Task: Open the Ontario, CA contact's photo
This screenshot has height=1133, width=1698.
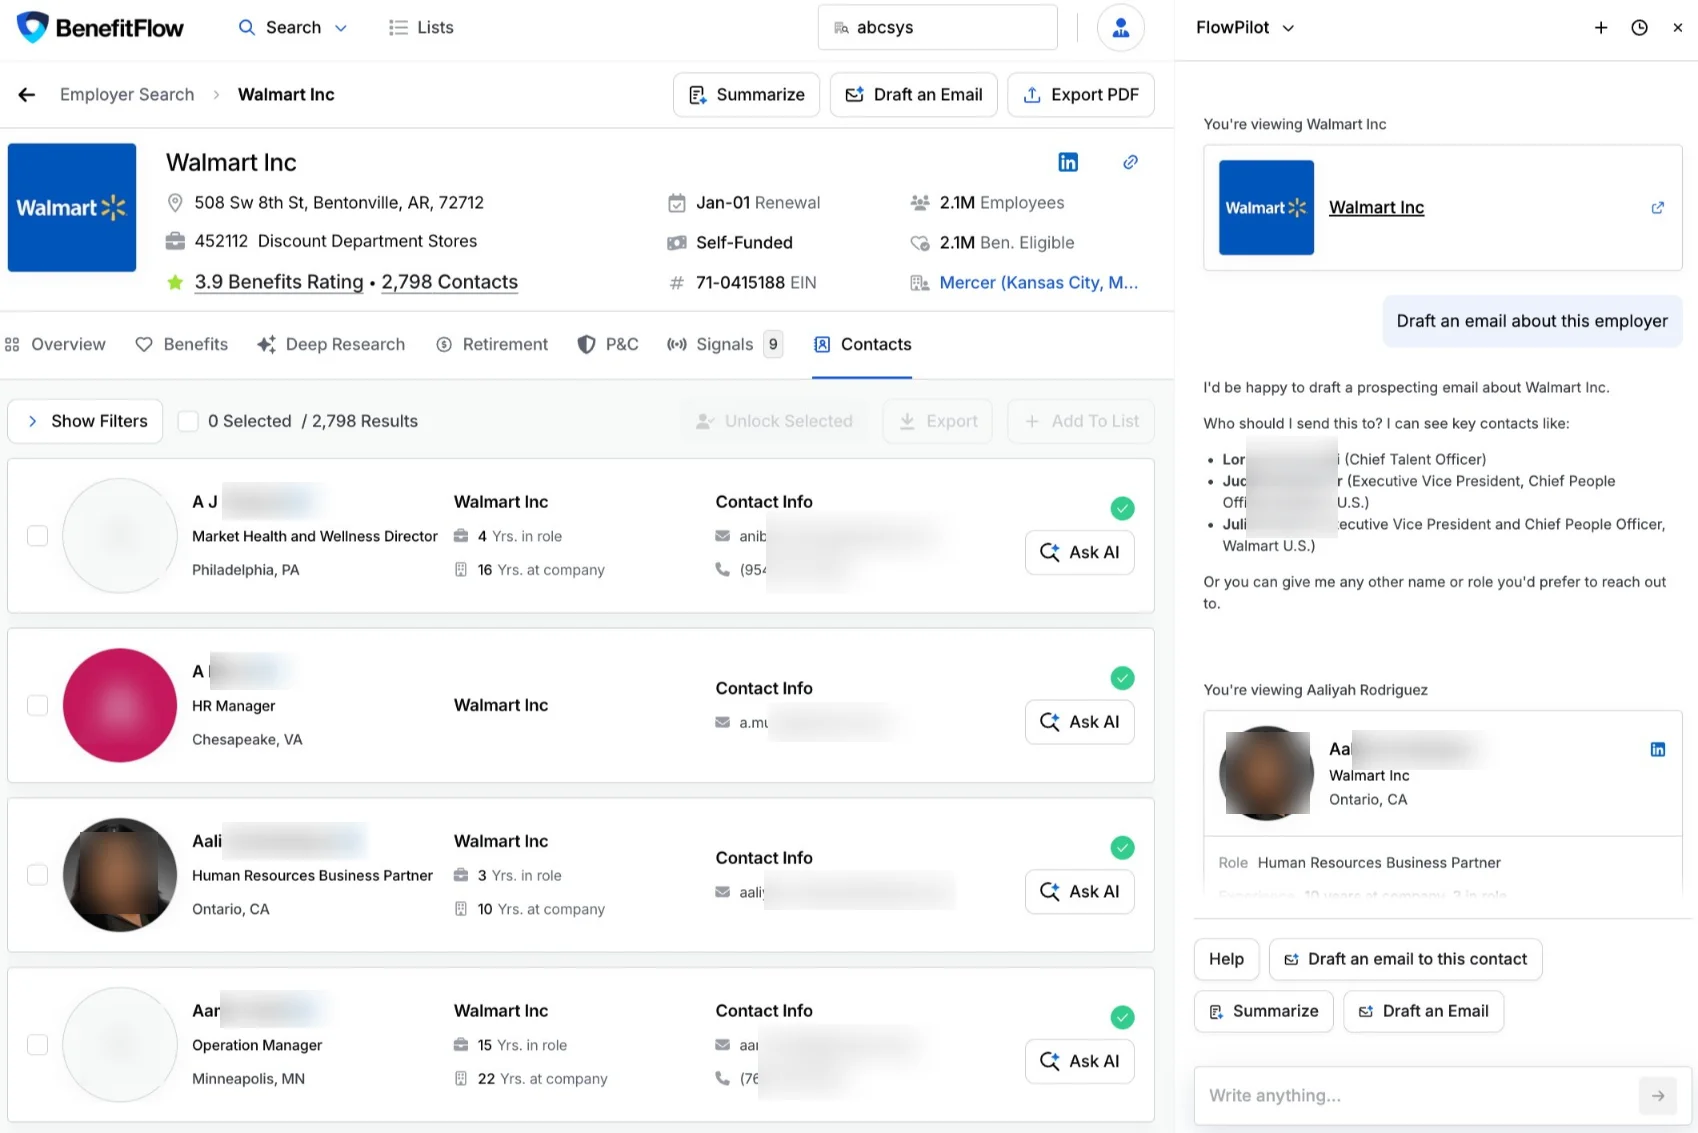Action: coord(120,875)
